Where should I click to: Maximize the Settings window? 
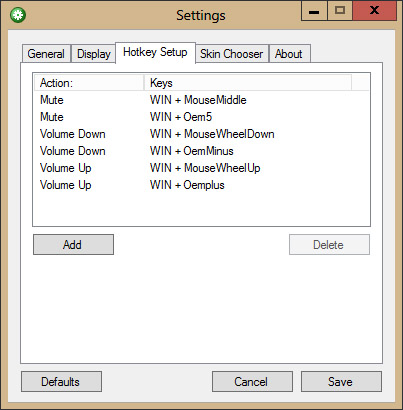click(340, 11)
